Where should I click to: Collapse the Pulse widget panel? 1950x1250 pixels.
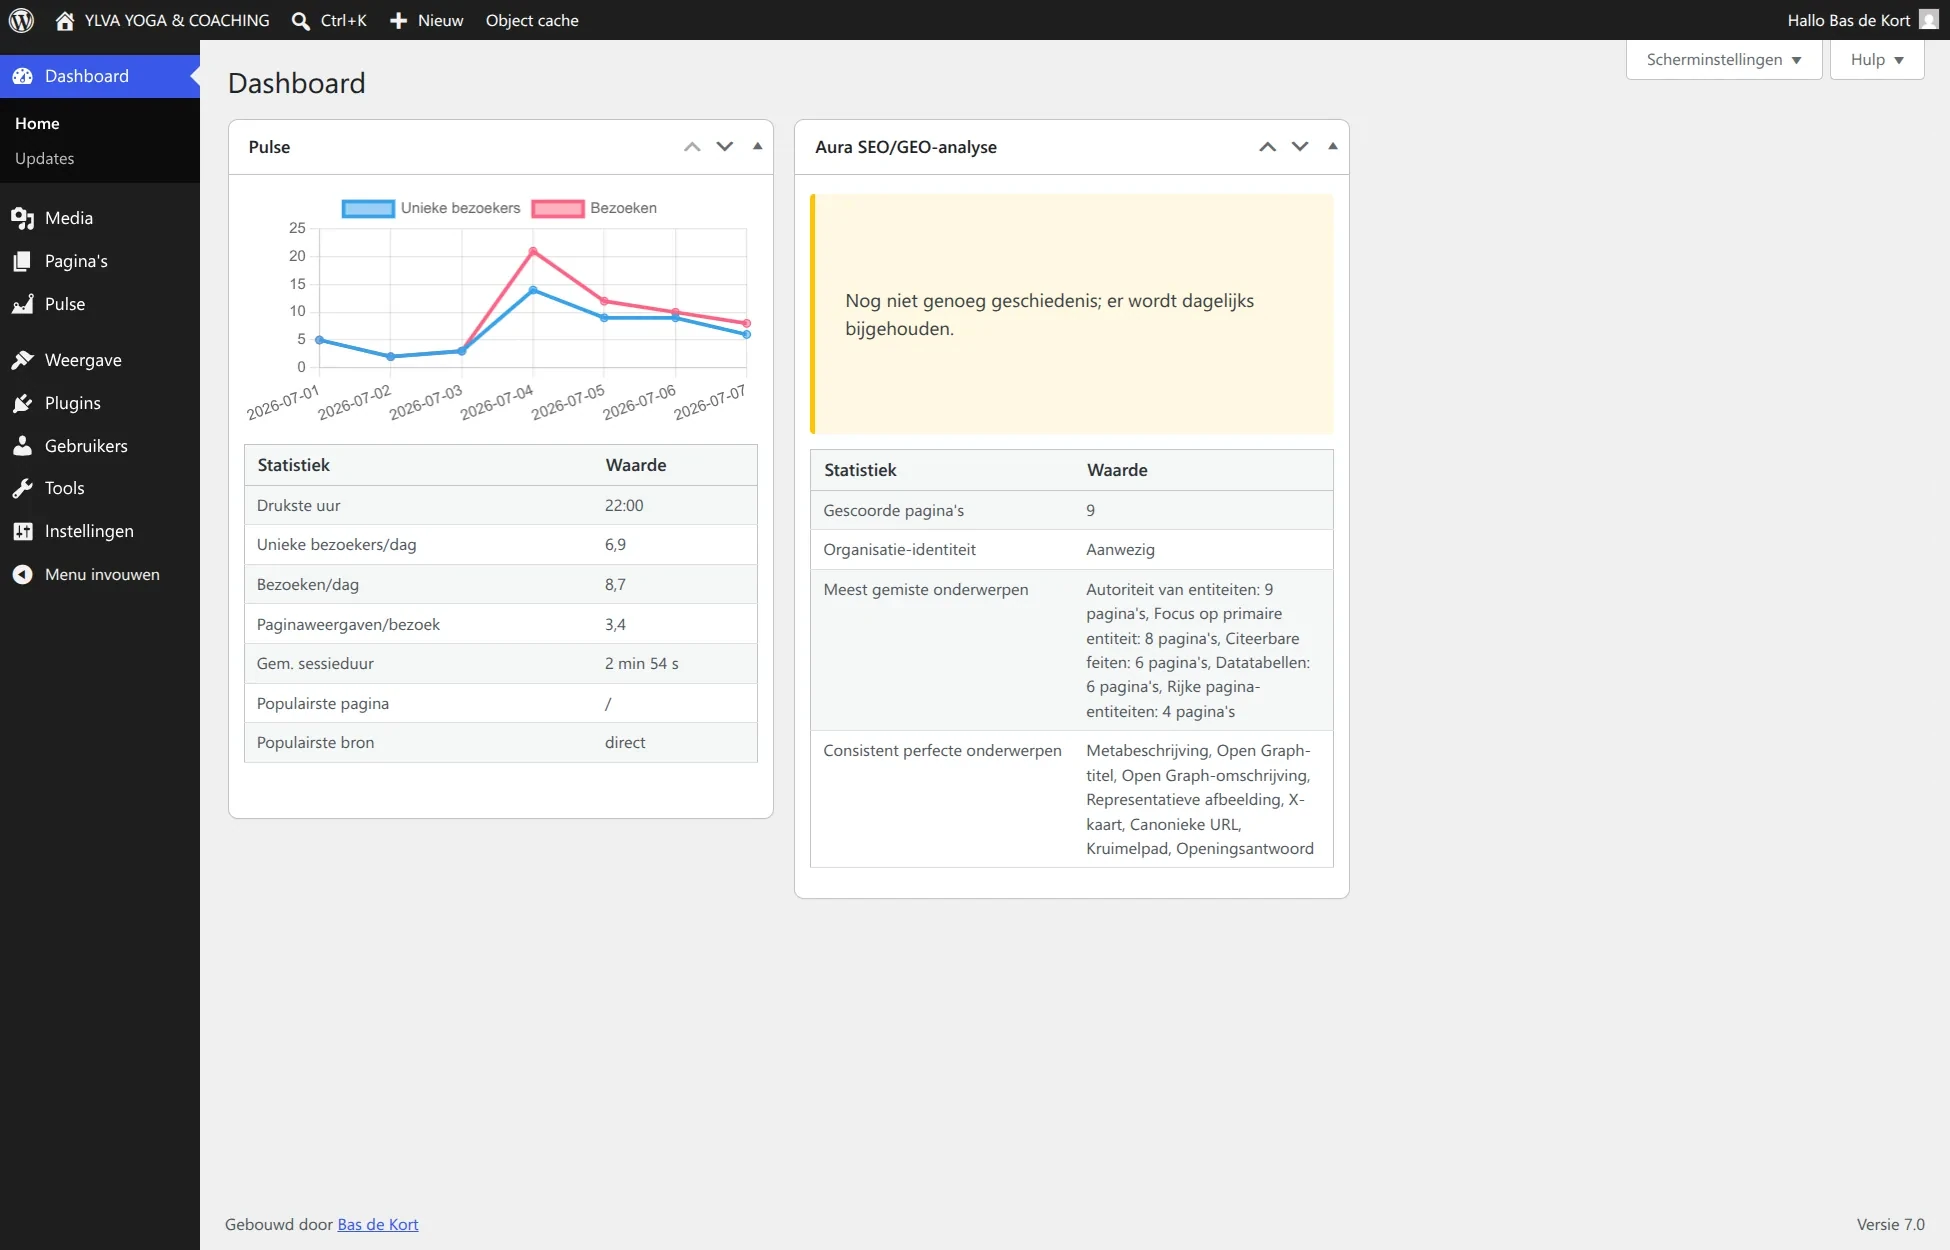[758, 146]
